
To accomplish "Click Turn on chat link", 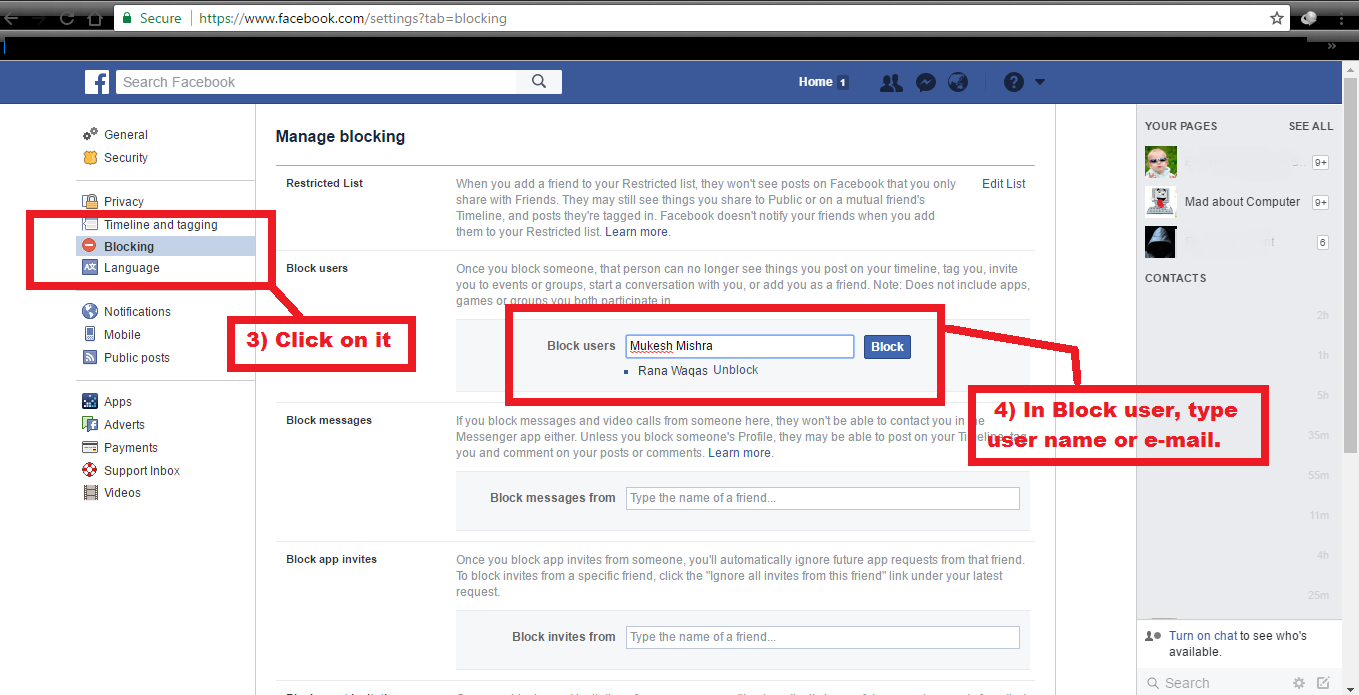I will (x=1203, y=635).
